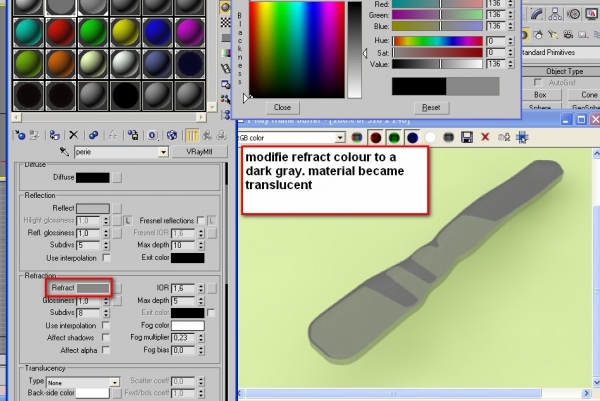Toggle blue channel in frame buffer
The height and width of the screenshot is (401, 600).
click(x=412, y=137)
